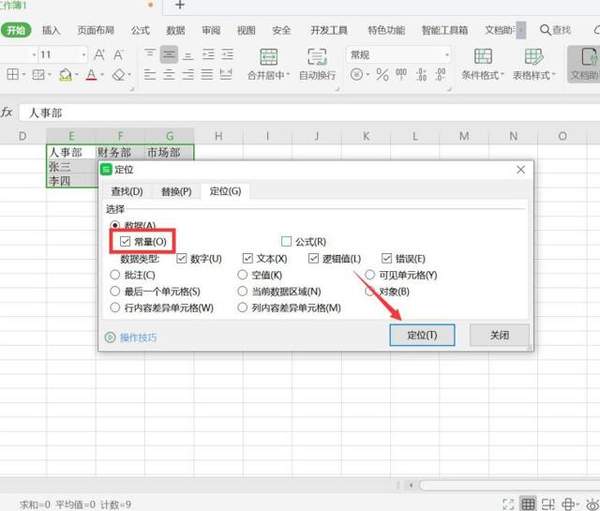Expand the 合并居中 dropdown arrow

[x=288, y=75]
